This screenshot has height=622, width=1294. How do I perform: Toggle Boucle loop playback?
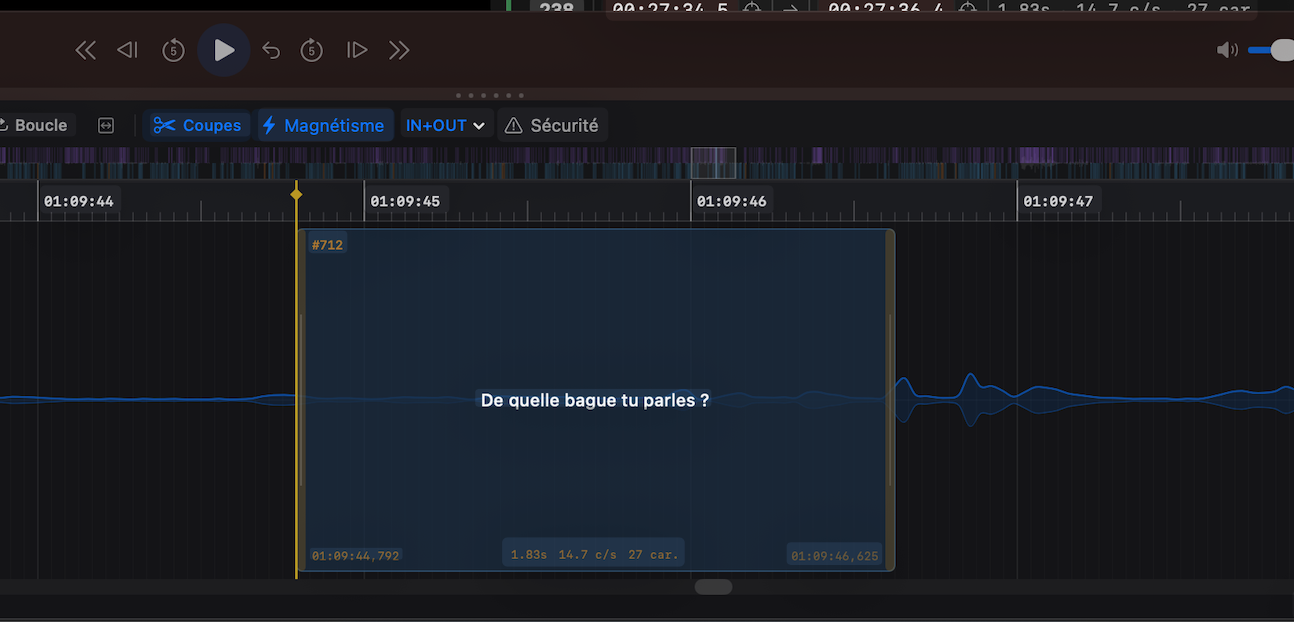point(35,125)
